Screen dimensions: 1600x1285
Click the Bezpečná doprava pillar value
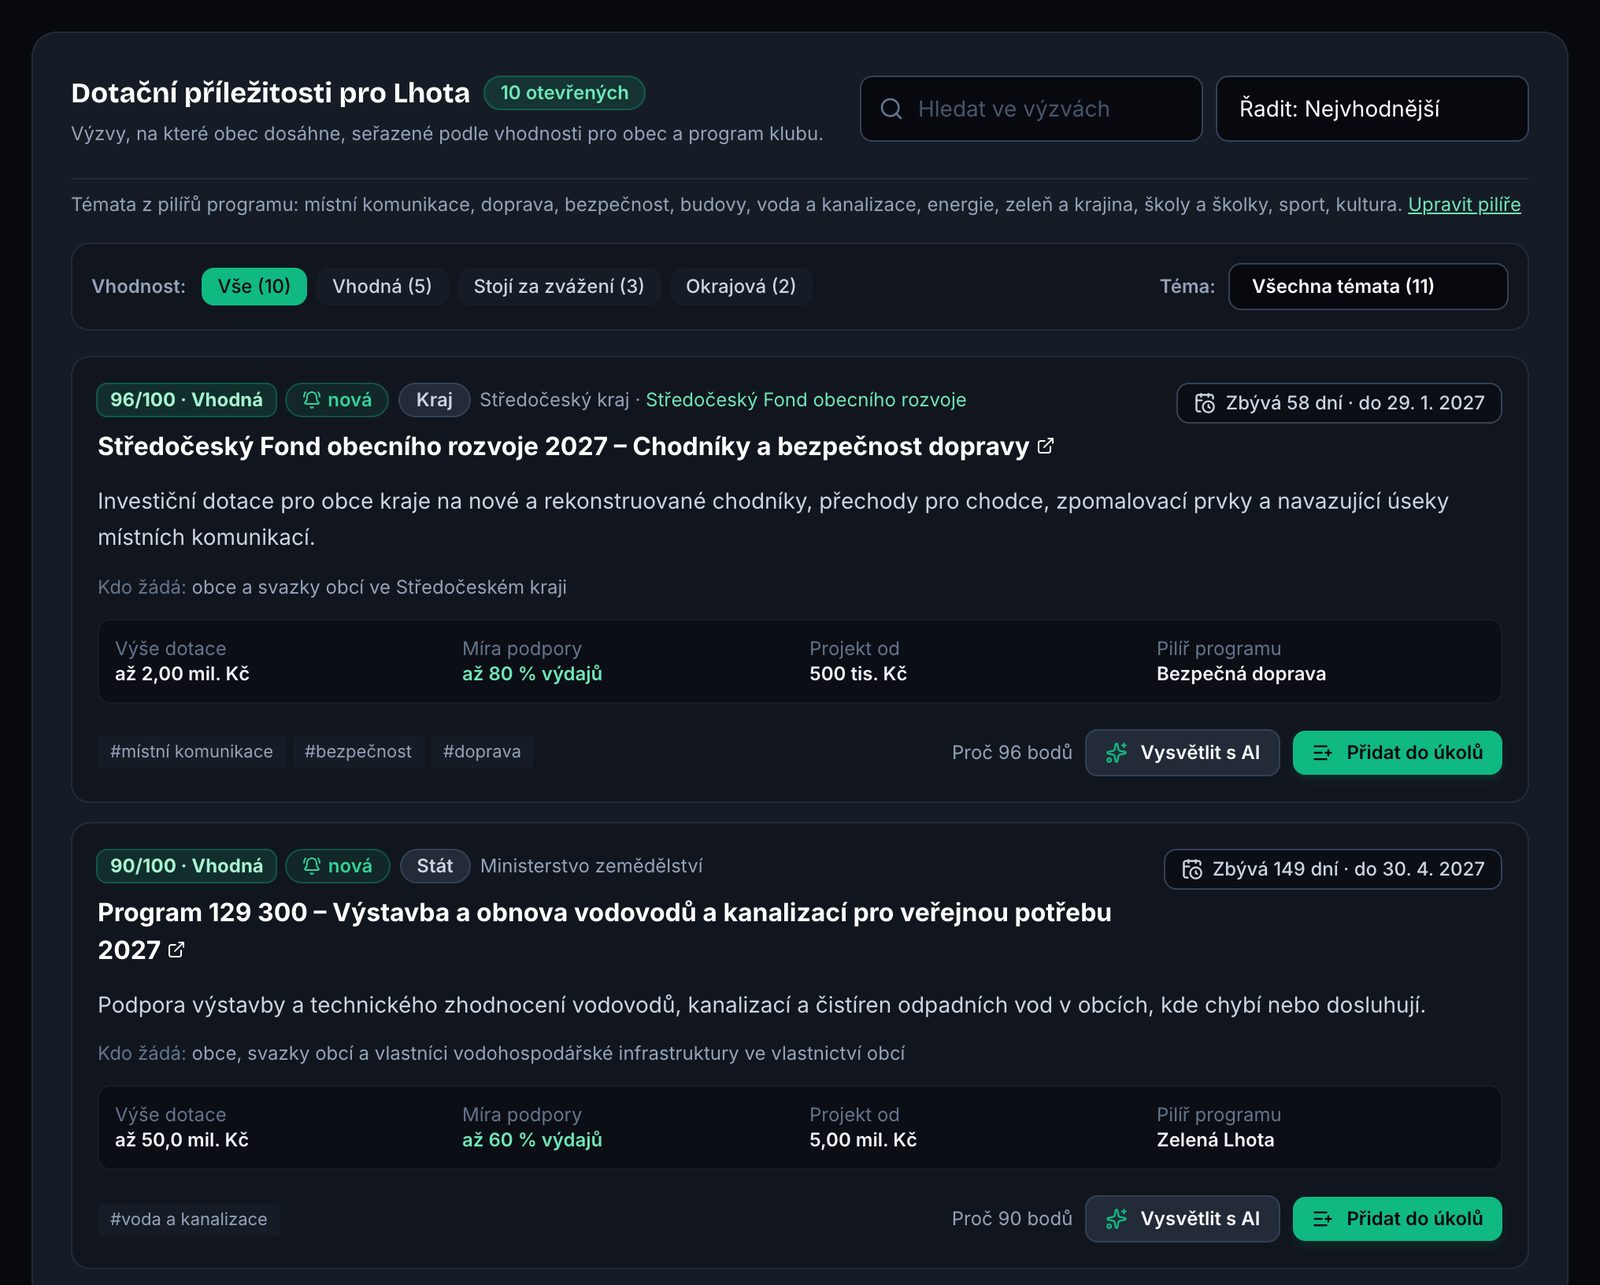coord(1241,674)
